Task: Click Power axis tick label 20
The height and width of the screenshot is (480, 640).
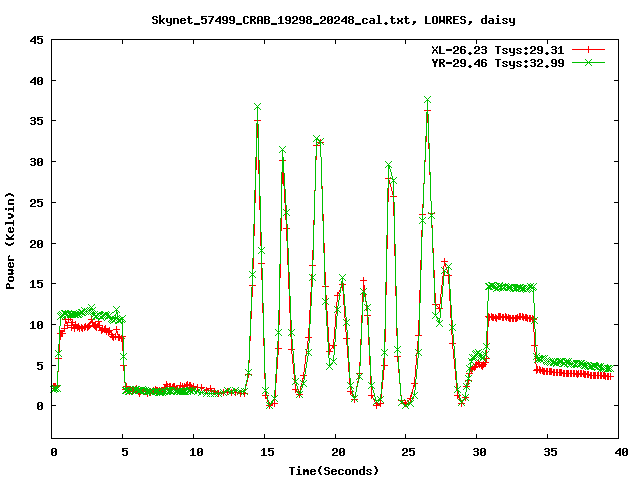Action: pyautogui.click(x=36, y=243)
